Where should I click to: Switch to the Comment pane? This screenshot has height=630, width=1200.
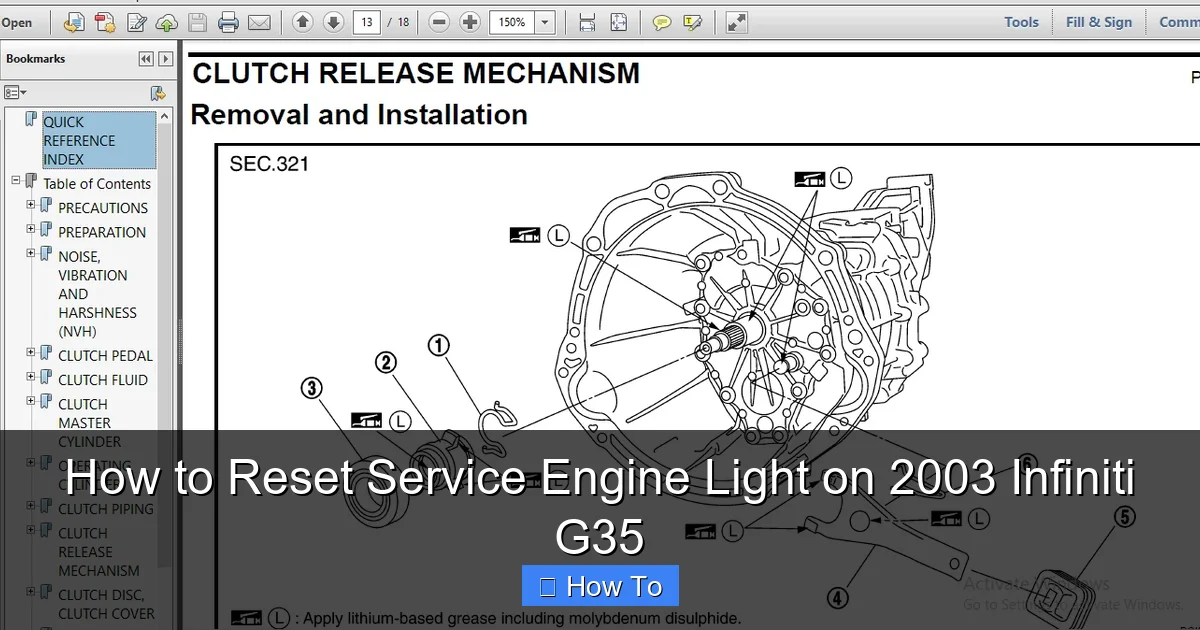1178,21
